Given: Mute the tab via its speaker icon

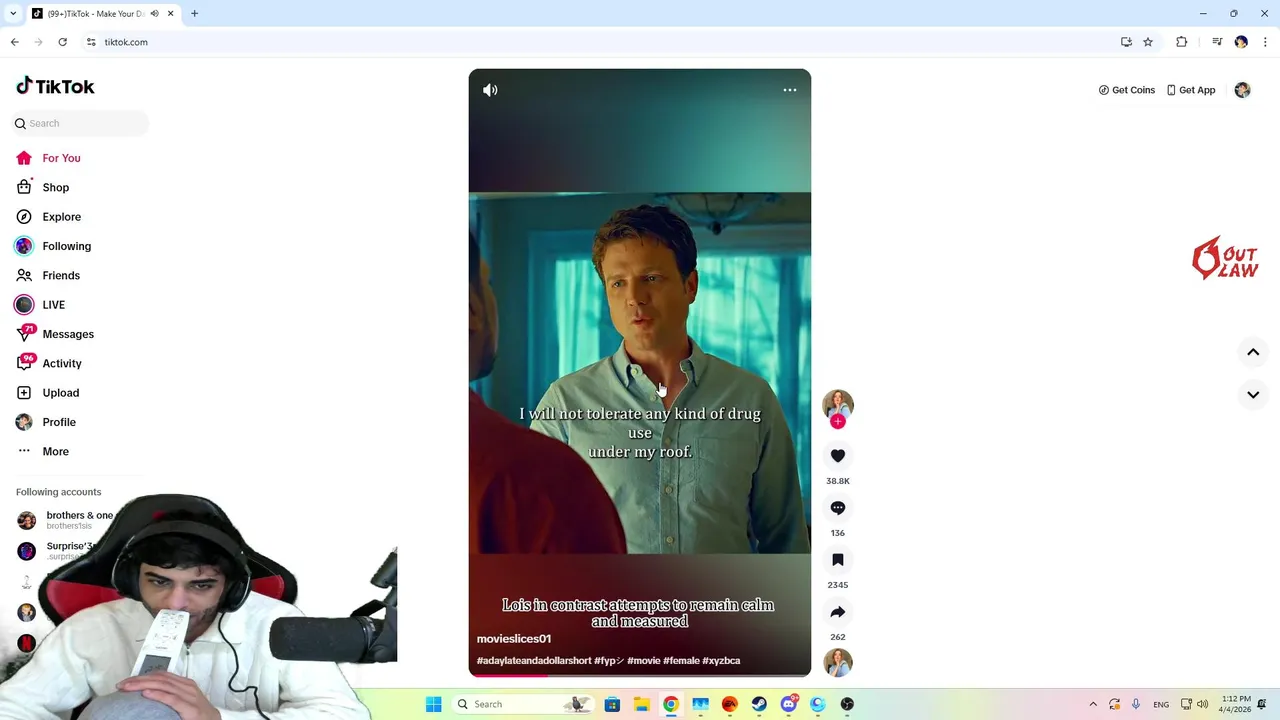Looking at the screenshot, I should [x=154, y=14].
